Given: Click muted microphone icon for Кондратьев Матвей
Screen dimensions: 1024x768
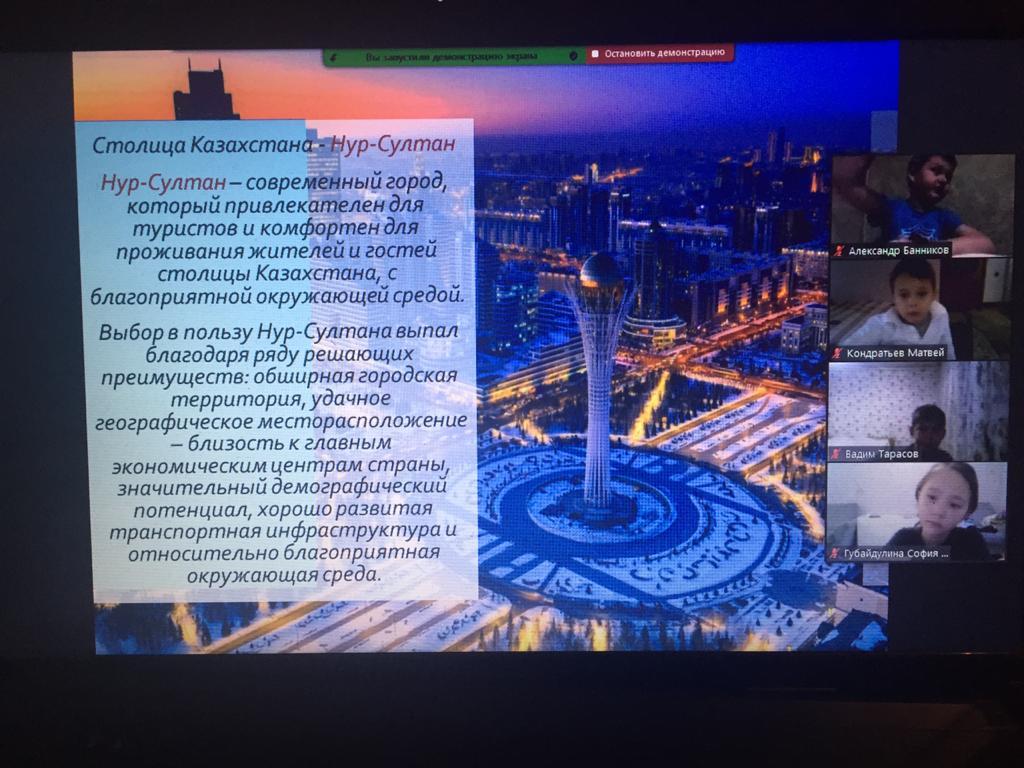Looking at the screenshot, I should click(x=838, y=353).
